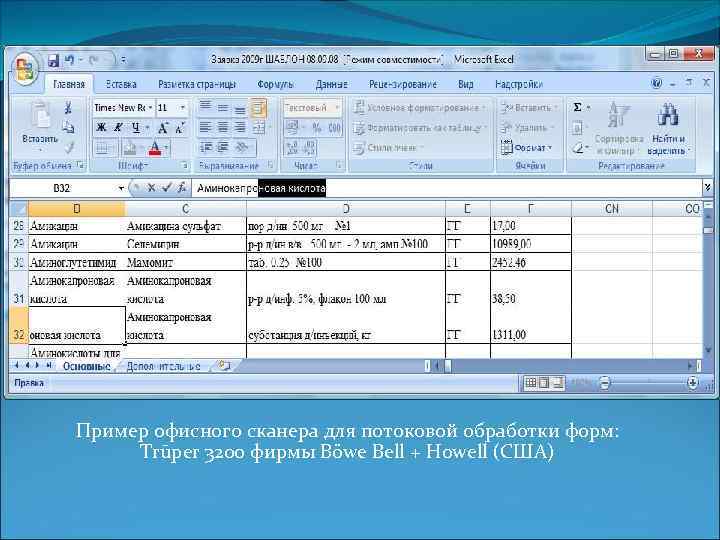Screen dimensions: 720x540
Task: Zoom out with the minus button
Action: pos(605,382)
